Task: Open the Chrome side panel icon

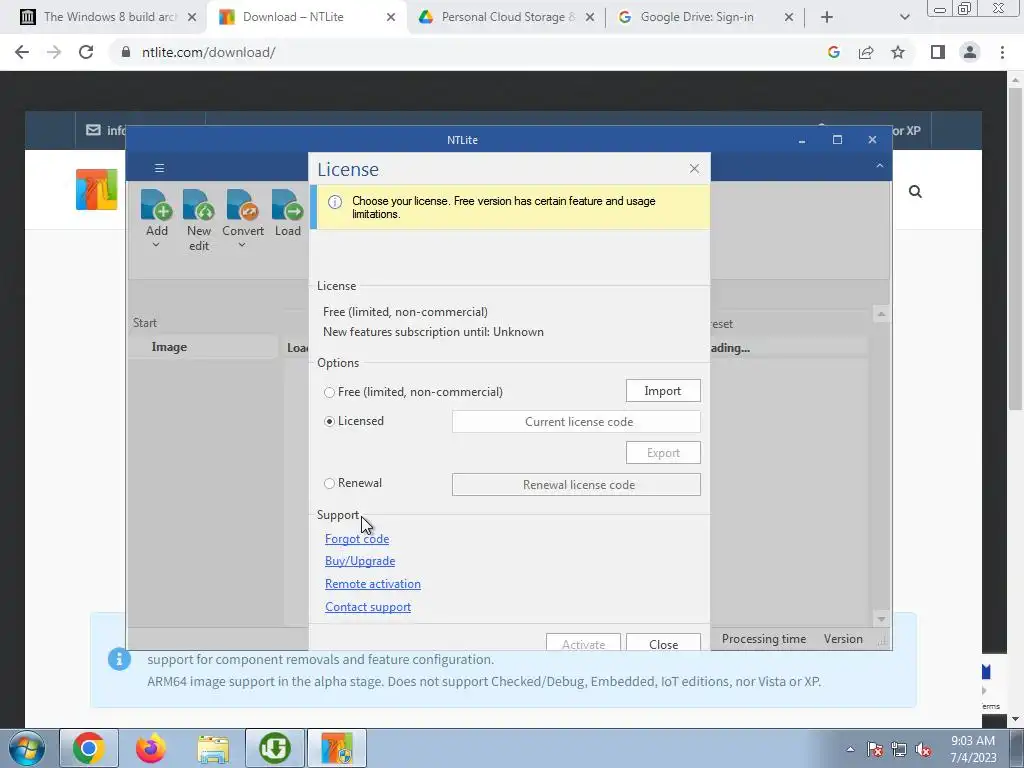Action: pos(938,52)
